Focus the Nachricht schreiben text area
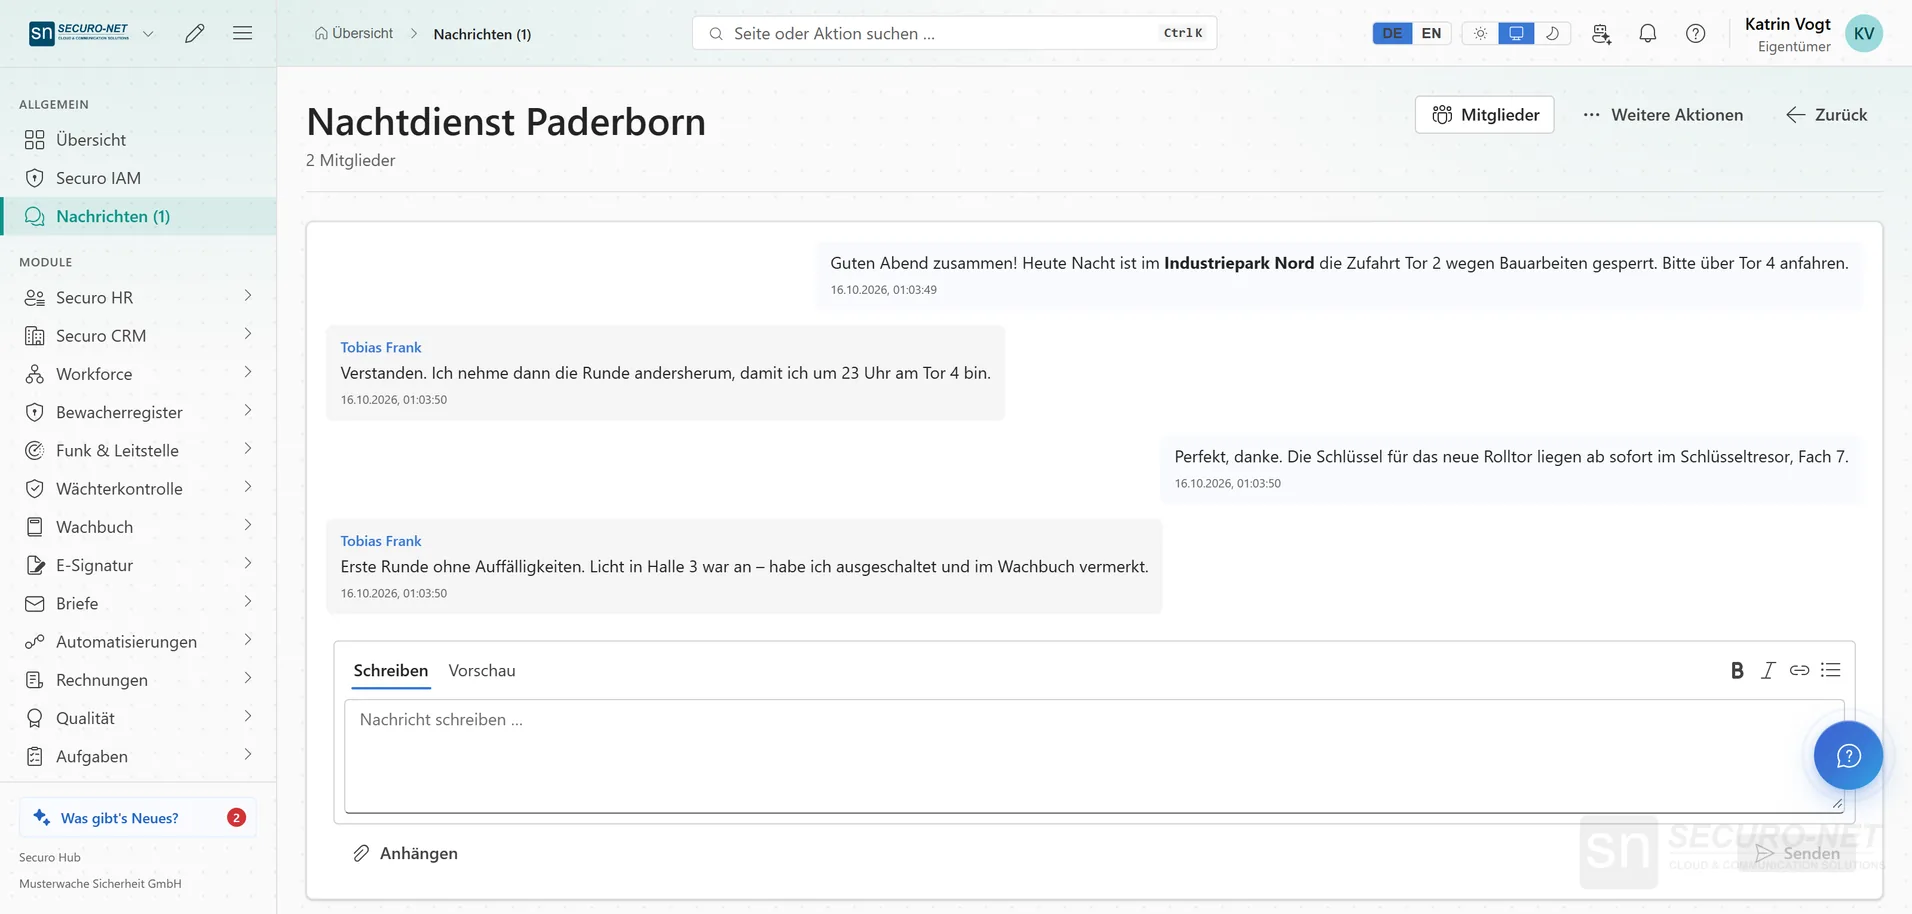Screen dimensions: 1912x914 (1095, 756)
